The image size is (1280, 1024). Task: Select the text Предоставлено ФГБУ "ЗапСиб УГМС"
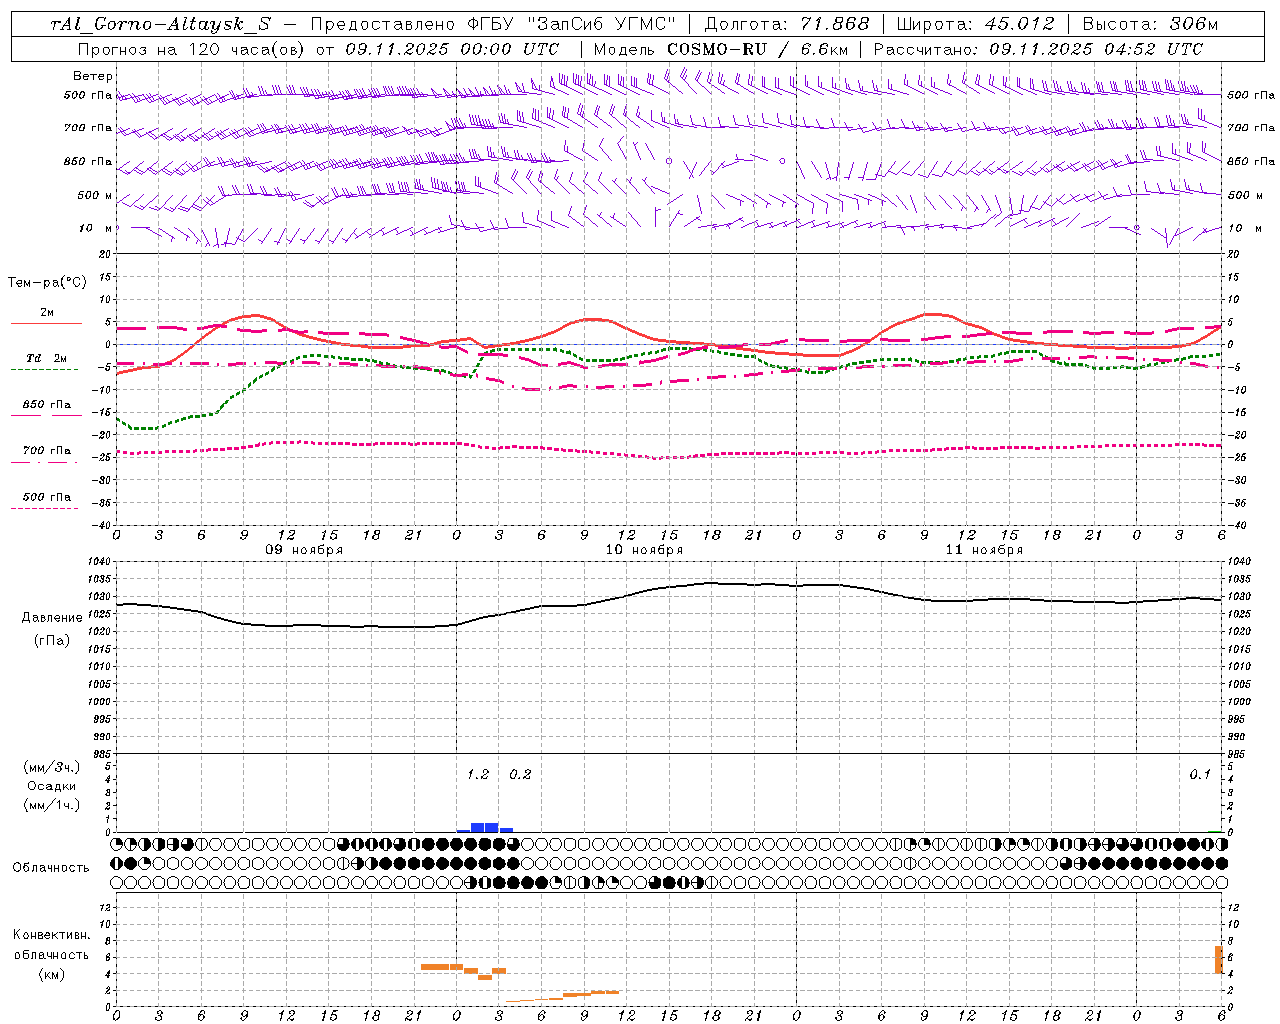(x=493, y=25)
